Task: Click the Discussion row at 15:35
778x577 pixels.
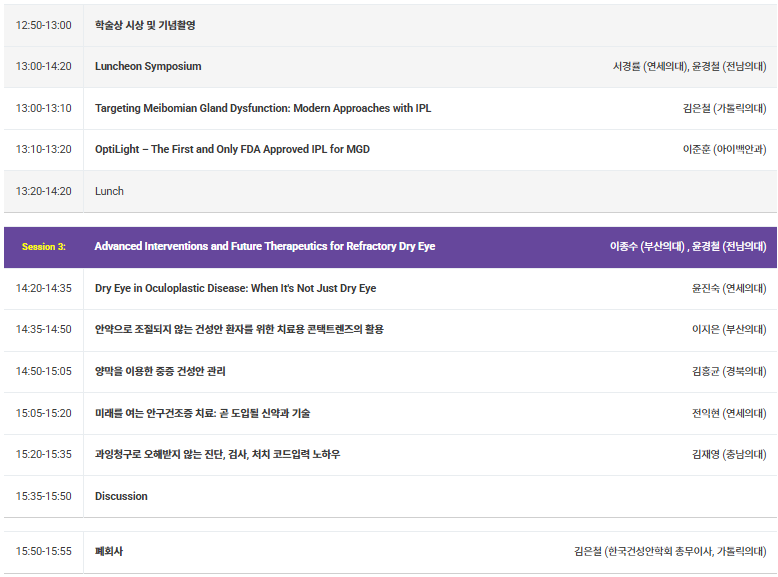Action: click(x=390, y=497)
